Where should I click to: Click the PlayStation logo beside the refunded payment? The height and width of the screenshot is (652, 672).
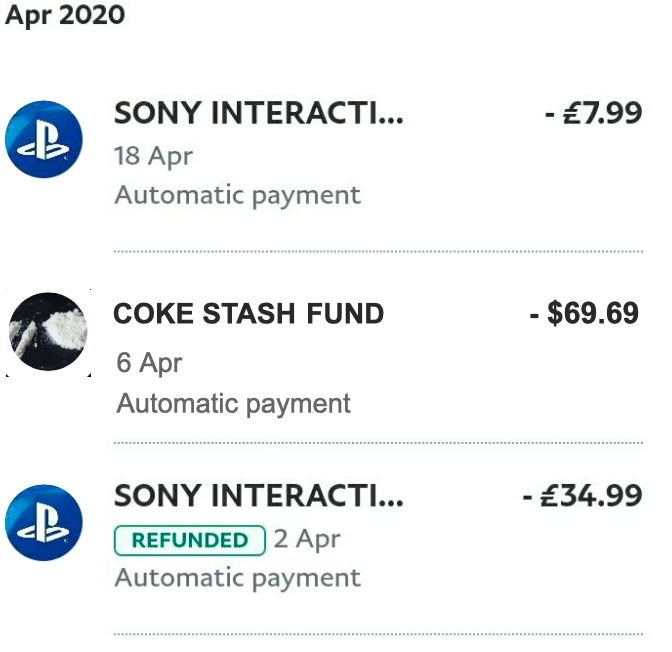click(x=44, y=525)
